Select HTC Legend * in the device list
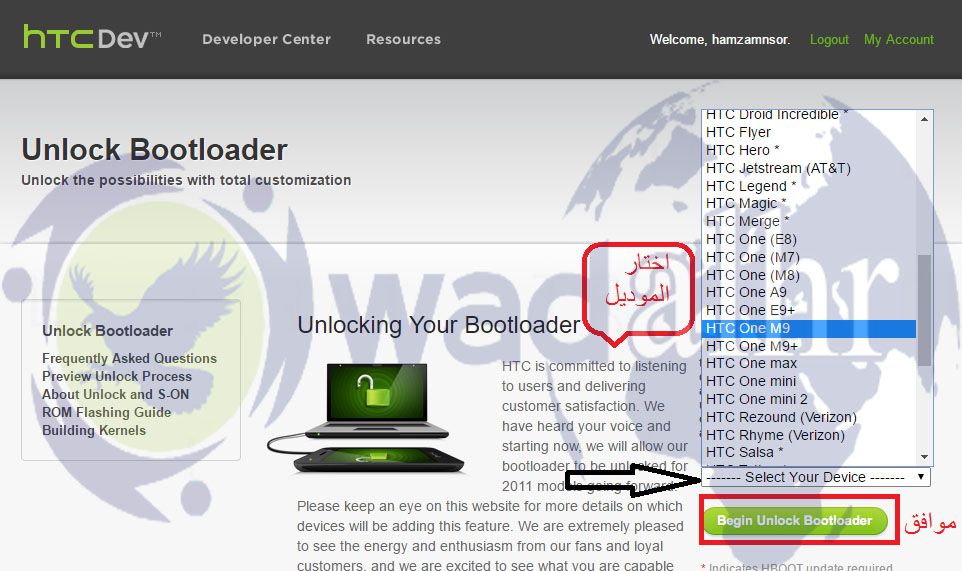 pos(809,186)
